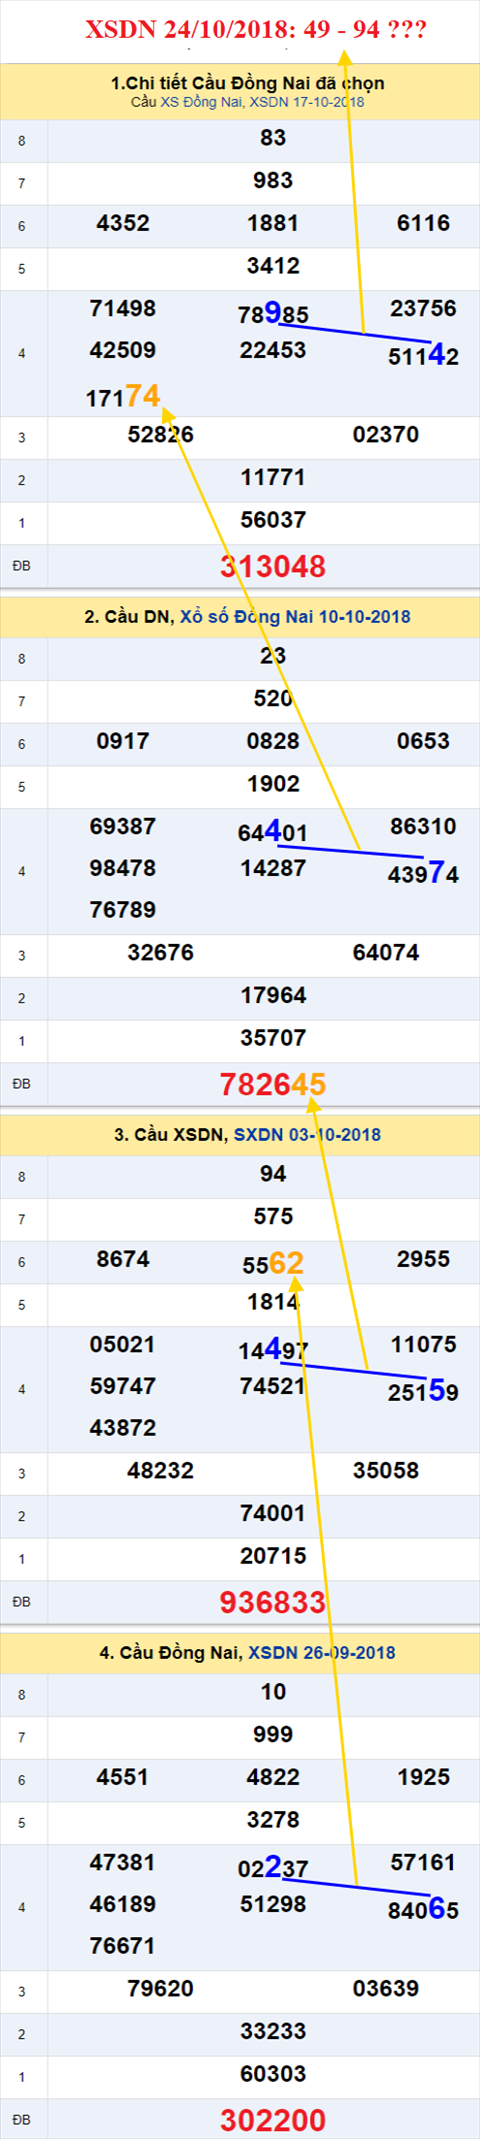Click the number 47381
The image size is (480, 2139).
[123, 1862]
